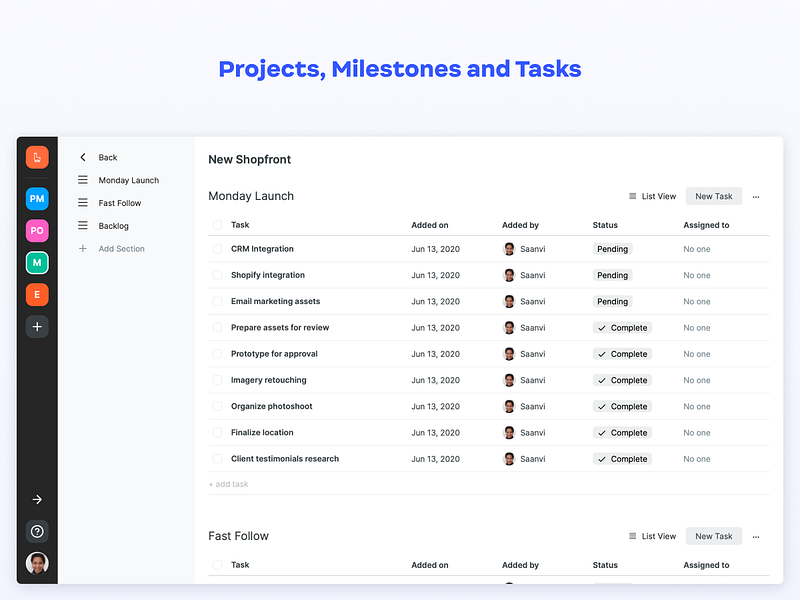Open the user profile avatar
800x600 pixels.
tap(37, 563)
